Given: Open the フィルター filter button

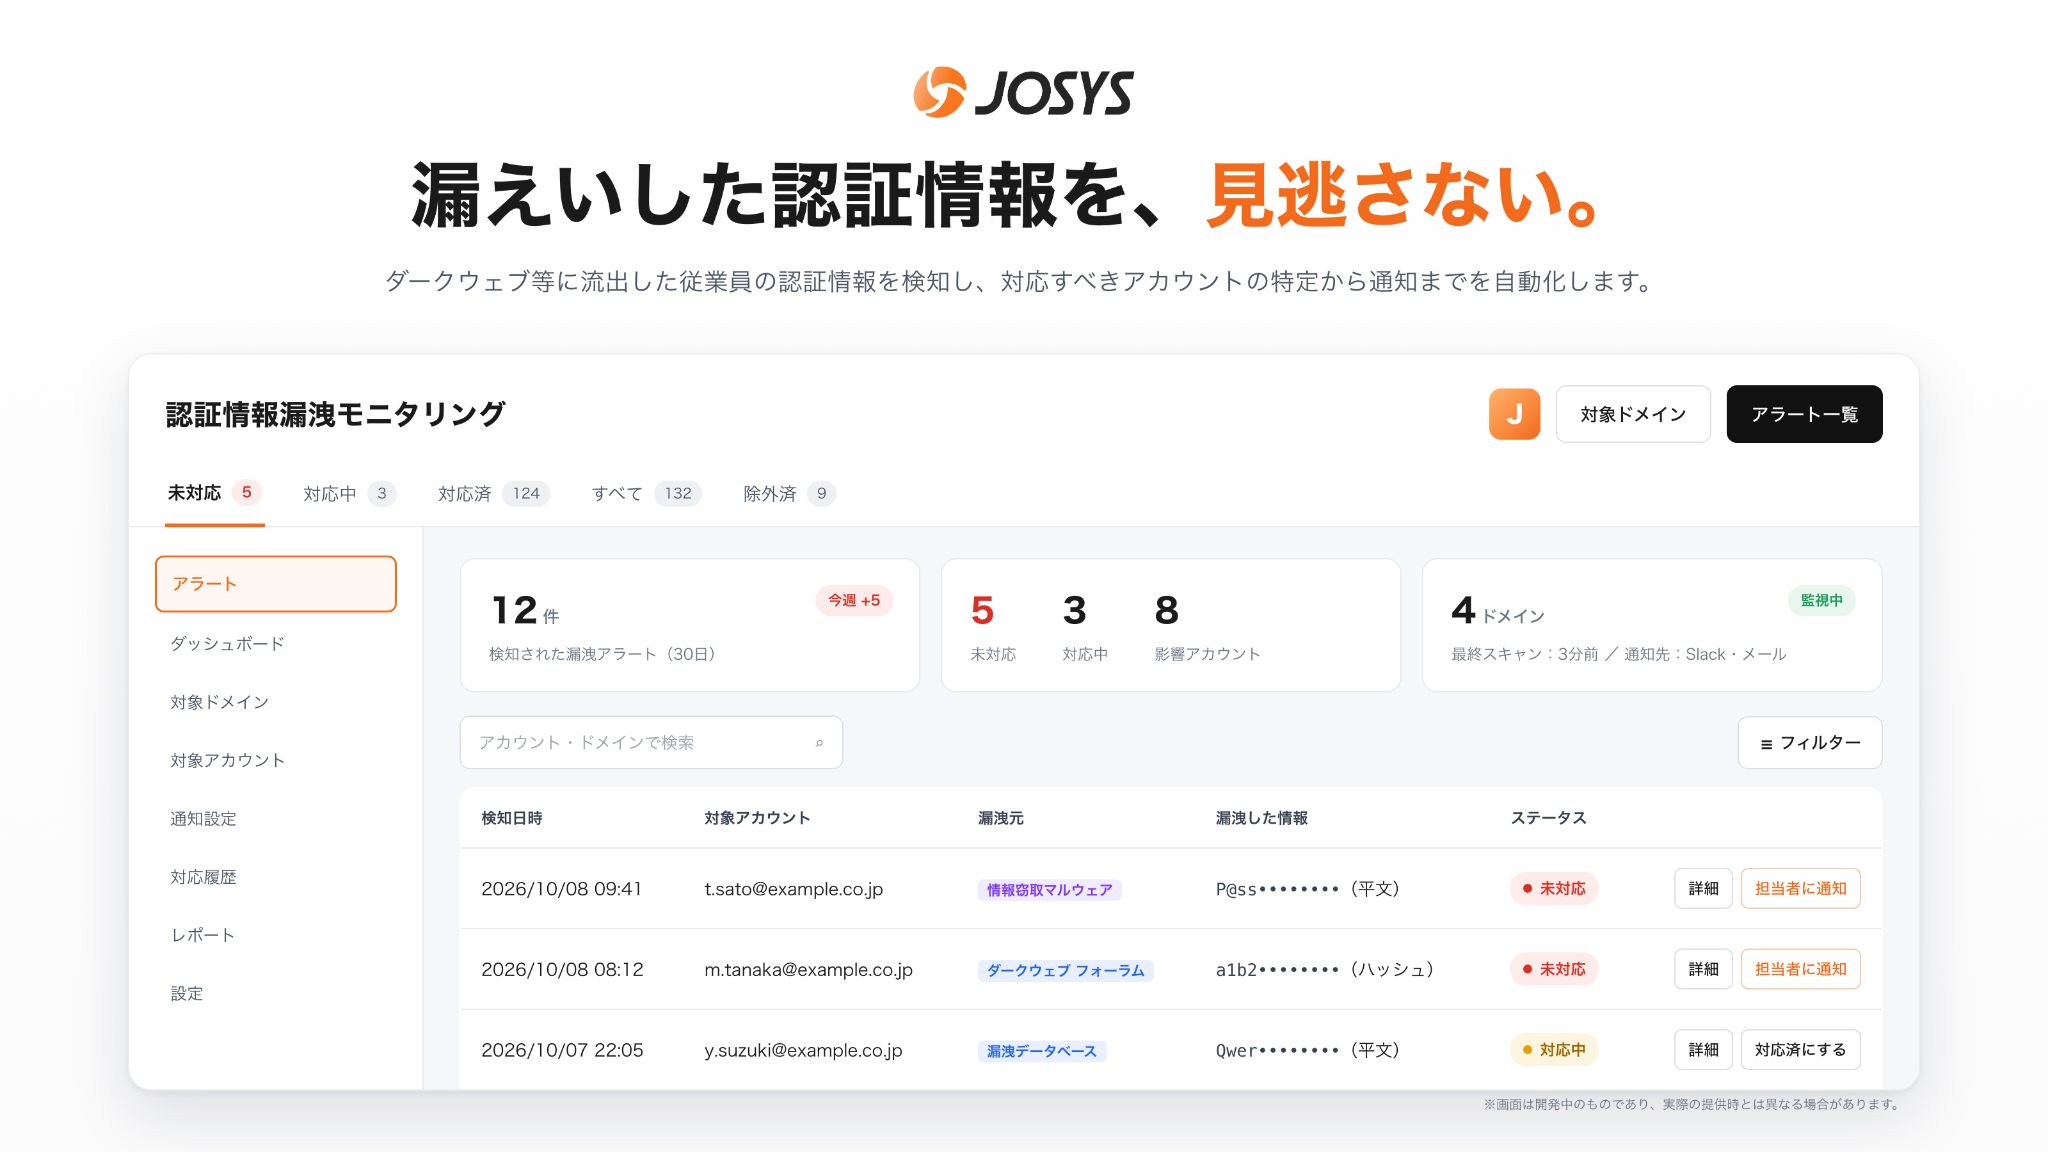Looking at the screenshot, I should (1810, 743).
